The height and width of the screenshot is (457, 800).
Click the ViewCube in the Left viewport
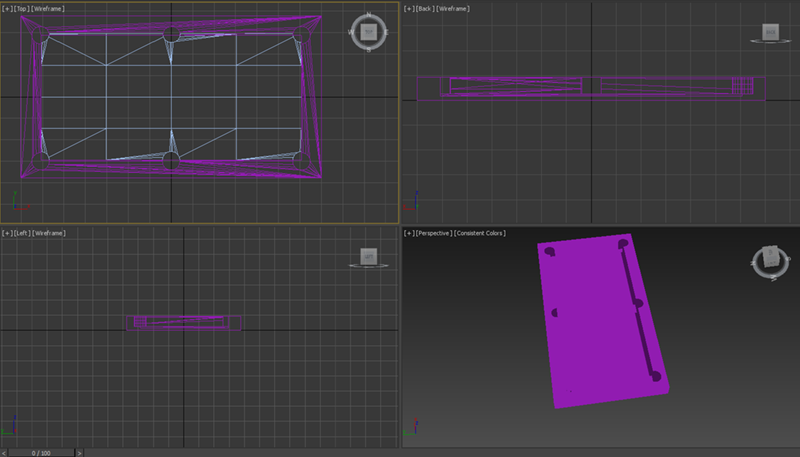coord(369,258)
